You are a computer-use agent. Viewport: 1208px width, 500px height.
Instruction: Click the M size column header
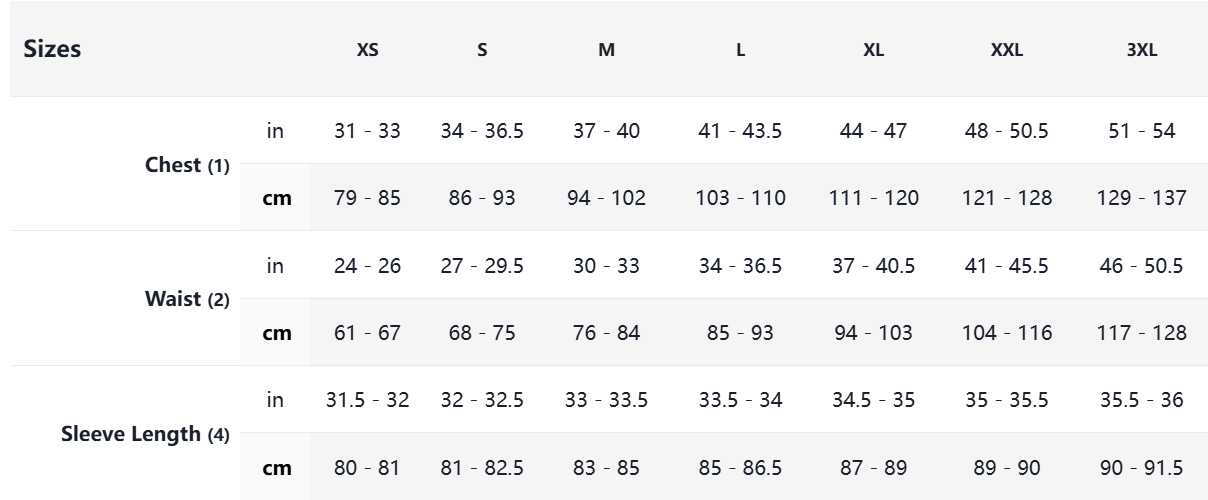(x=606, y=50)
